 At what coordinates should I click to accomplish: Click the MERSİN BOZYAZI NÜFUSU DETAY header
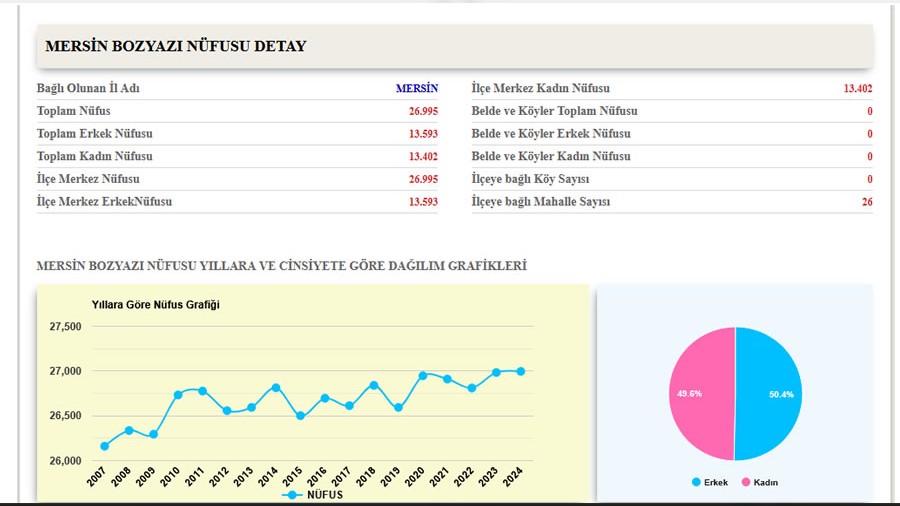pyautogui.click(x=176, y=46)
